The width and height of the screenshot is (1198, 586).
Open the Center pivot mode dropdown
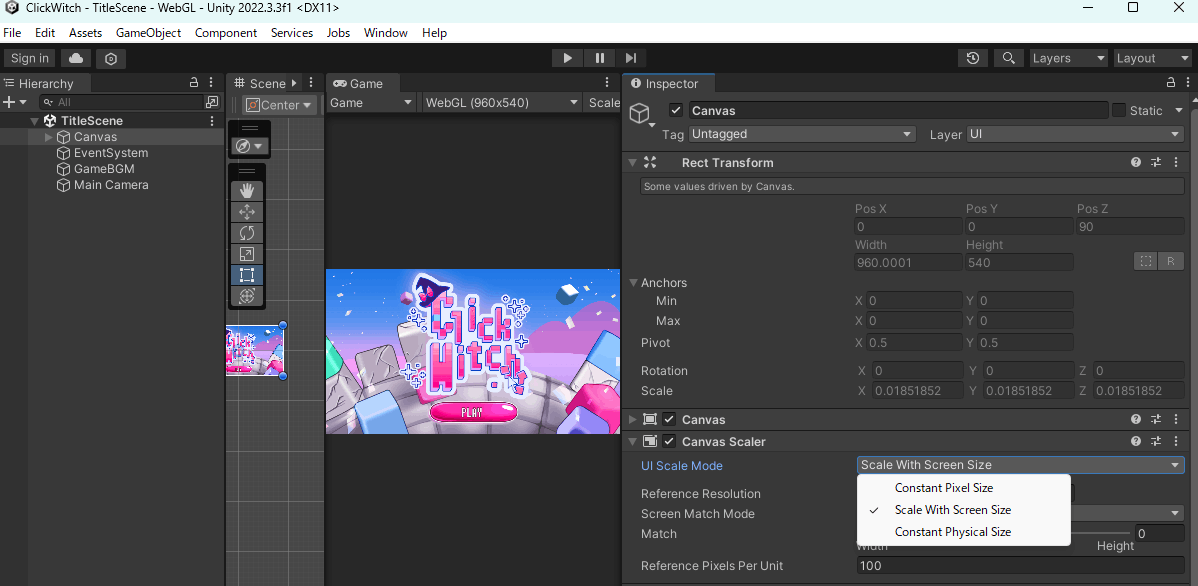click(x=279, y=105)
